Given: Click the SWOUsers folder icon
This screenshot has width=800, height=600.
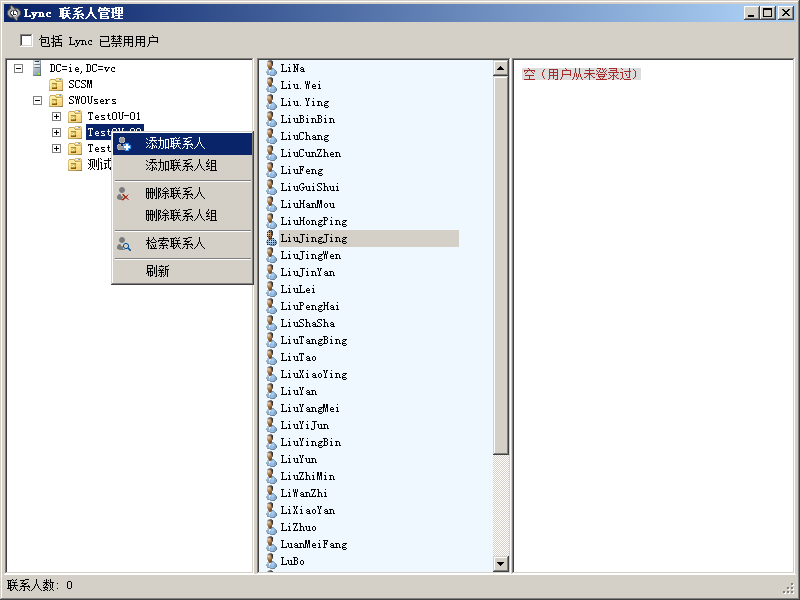Looking at the screenshot, I should pyautogui.click(x=56, y=101).
